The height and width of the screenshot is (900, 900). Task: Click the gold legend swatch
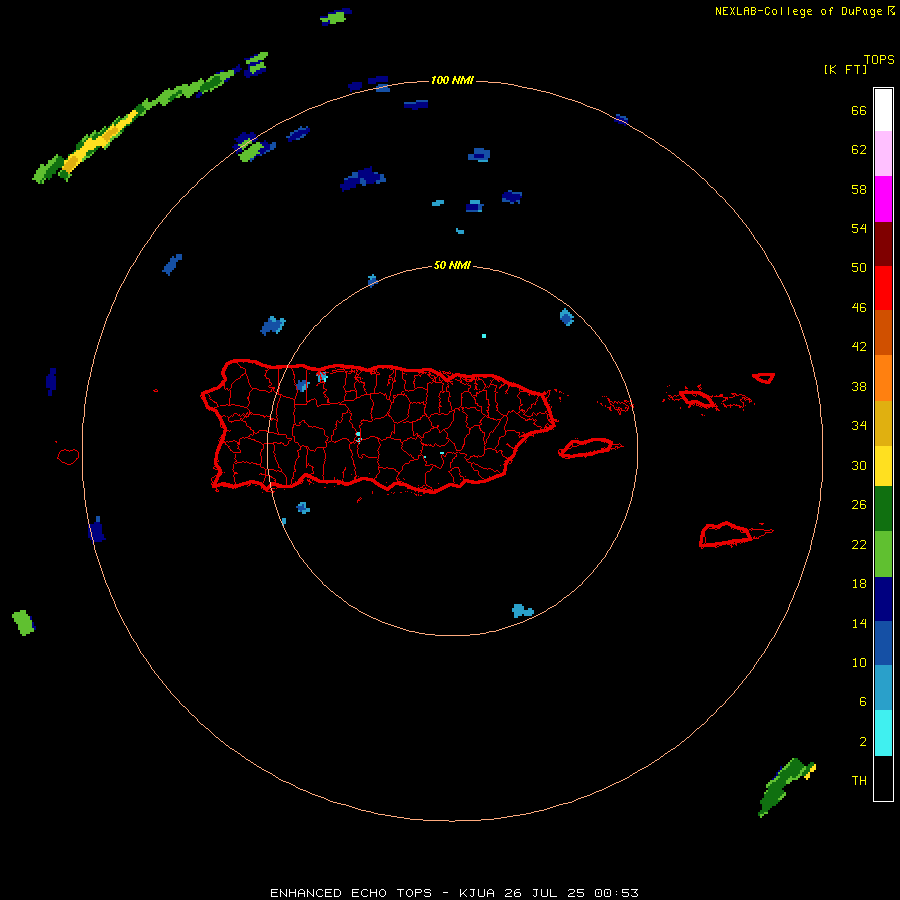point(883,423)
